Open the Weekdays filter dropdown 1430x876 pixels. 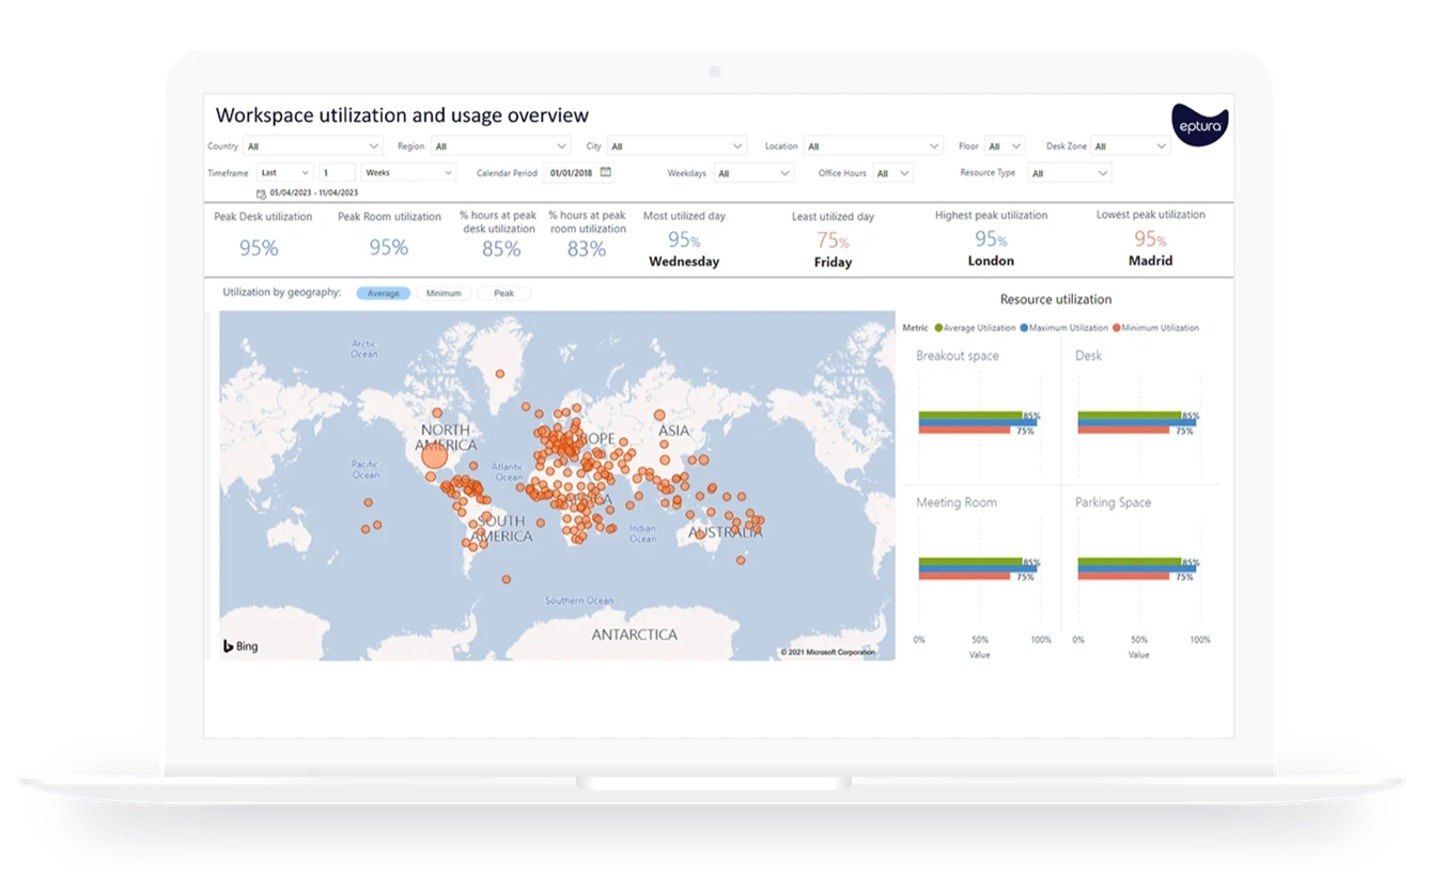click(x=754, y=173)
